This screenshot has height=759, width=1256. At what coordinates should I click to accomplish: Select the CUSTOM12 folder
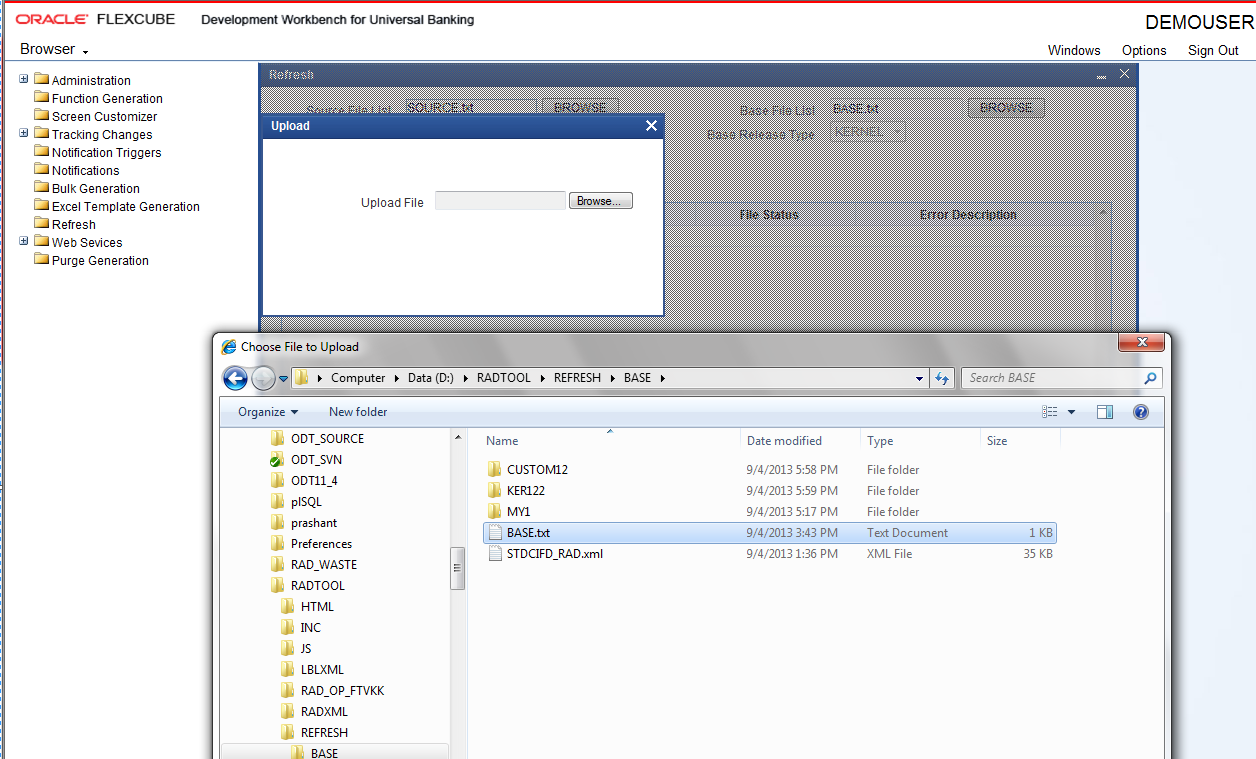pyautogui.click(x=537, y=469)
